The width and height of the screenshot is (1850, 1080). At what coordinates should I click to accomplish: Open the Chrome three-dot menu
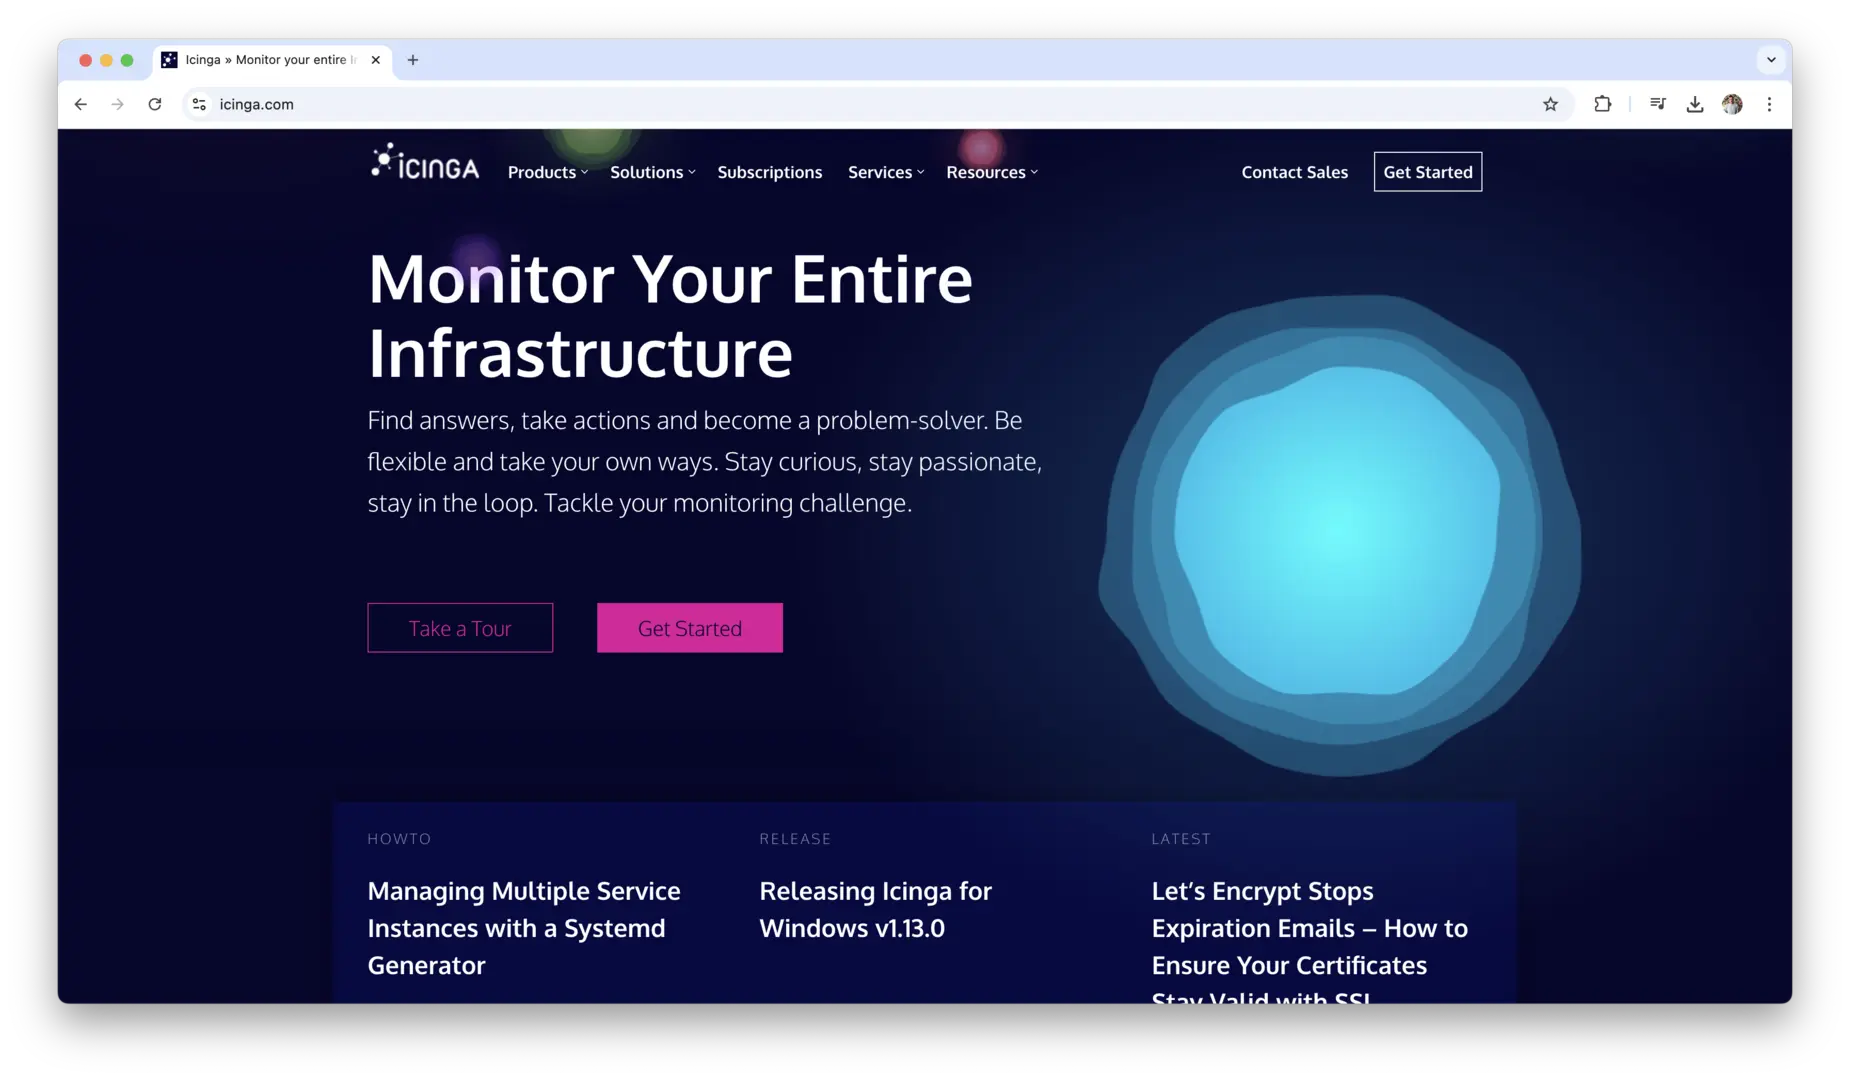pos(1769,104)
